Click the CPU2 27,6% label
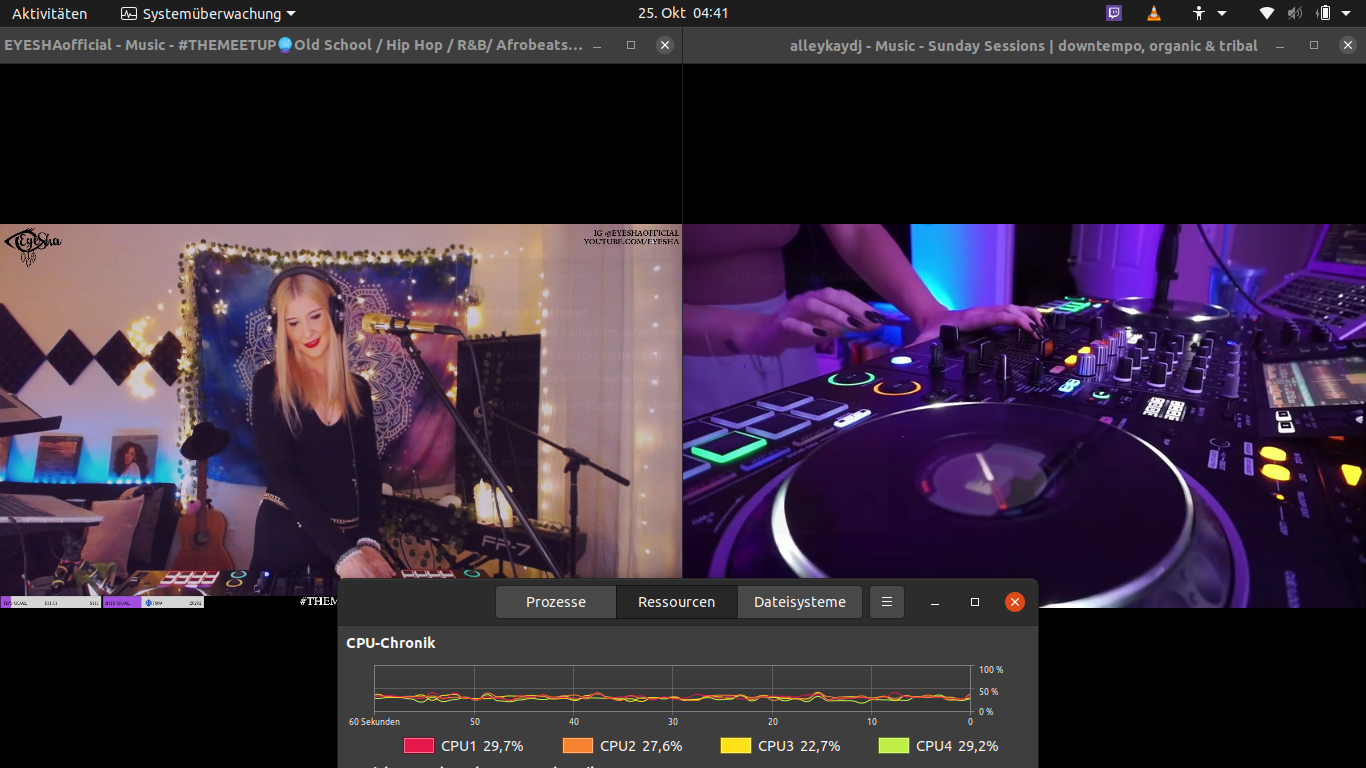The image size is (1366, 768). tap(641, 746)
